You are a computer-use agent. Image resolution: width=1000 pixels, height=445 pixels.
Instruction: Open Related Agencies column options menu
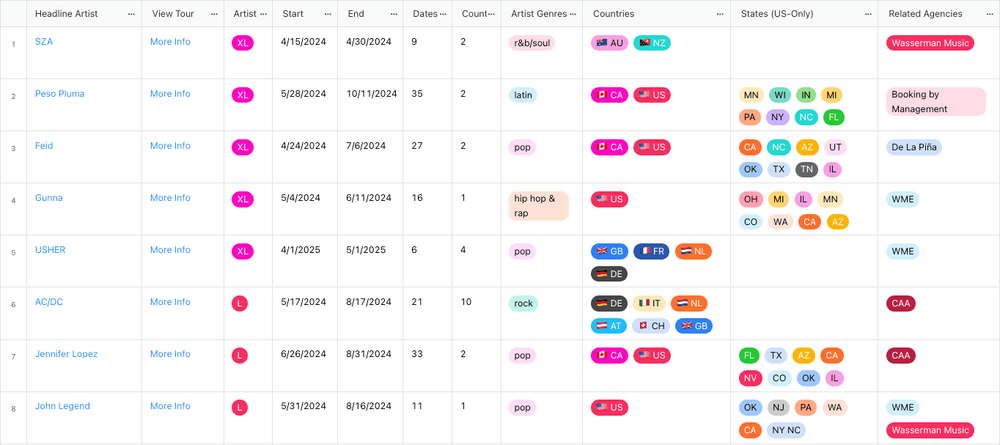point(990,14)
